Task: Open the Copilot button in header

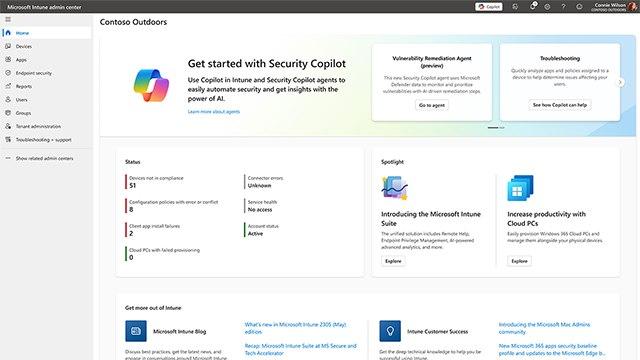Action: (x=489, y=7)
